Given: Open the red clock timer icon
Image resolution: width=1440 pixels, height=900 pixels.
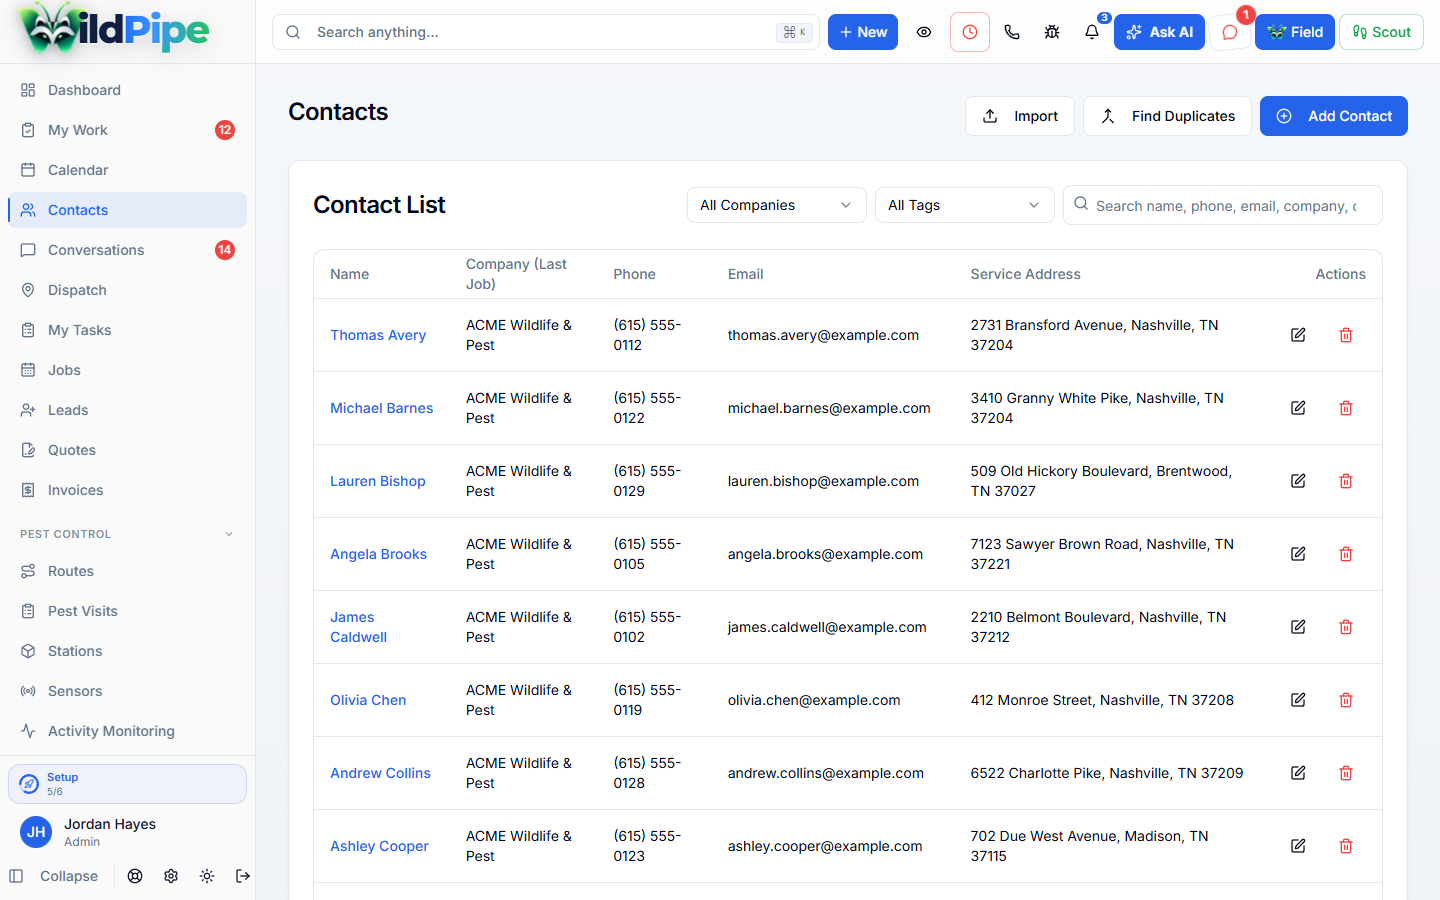Looking at the screenshot, I should 970,32.
